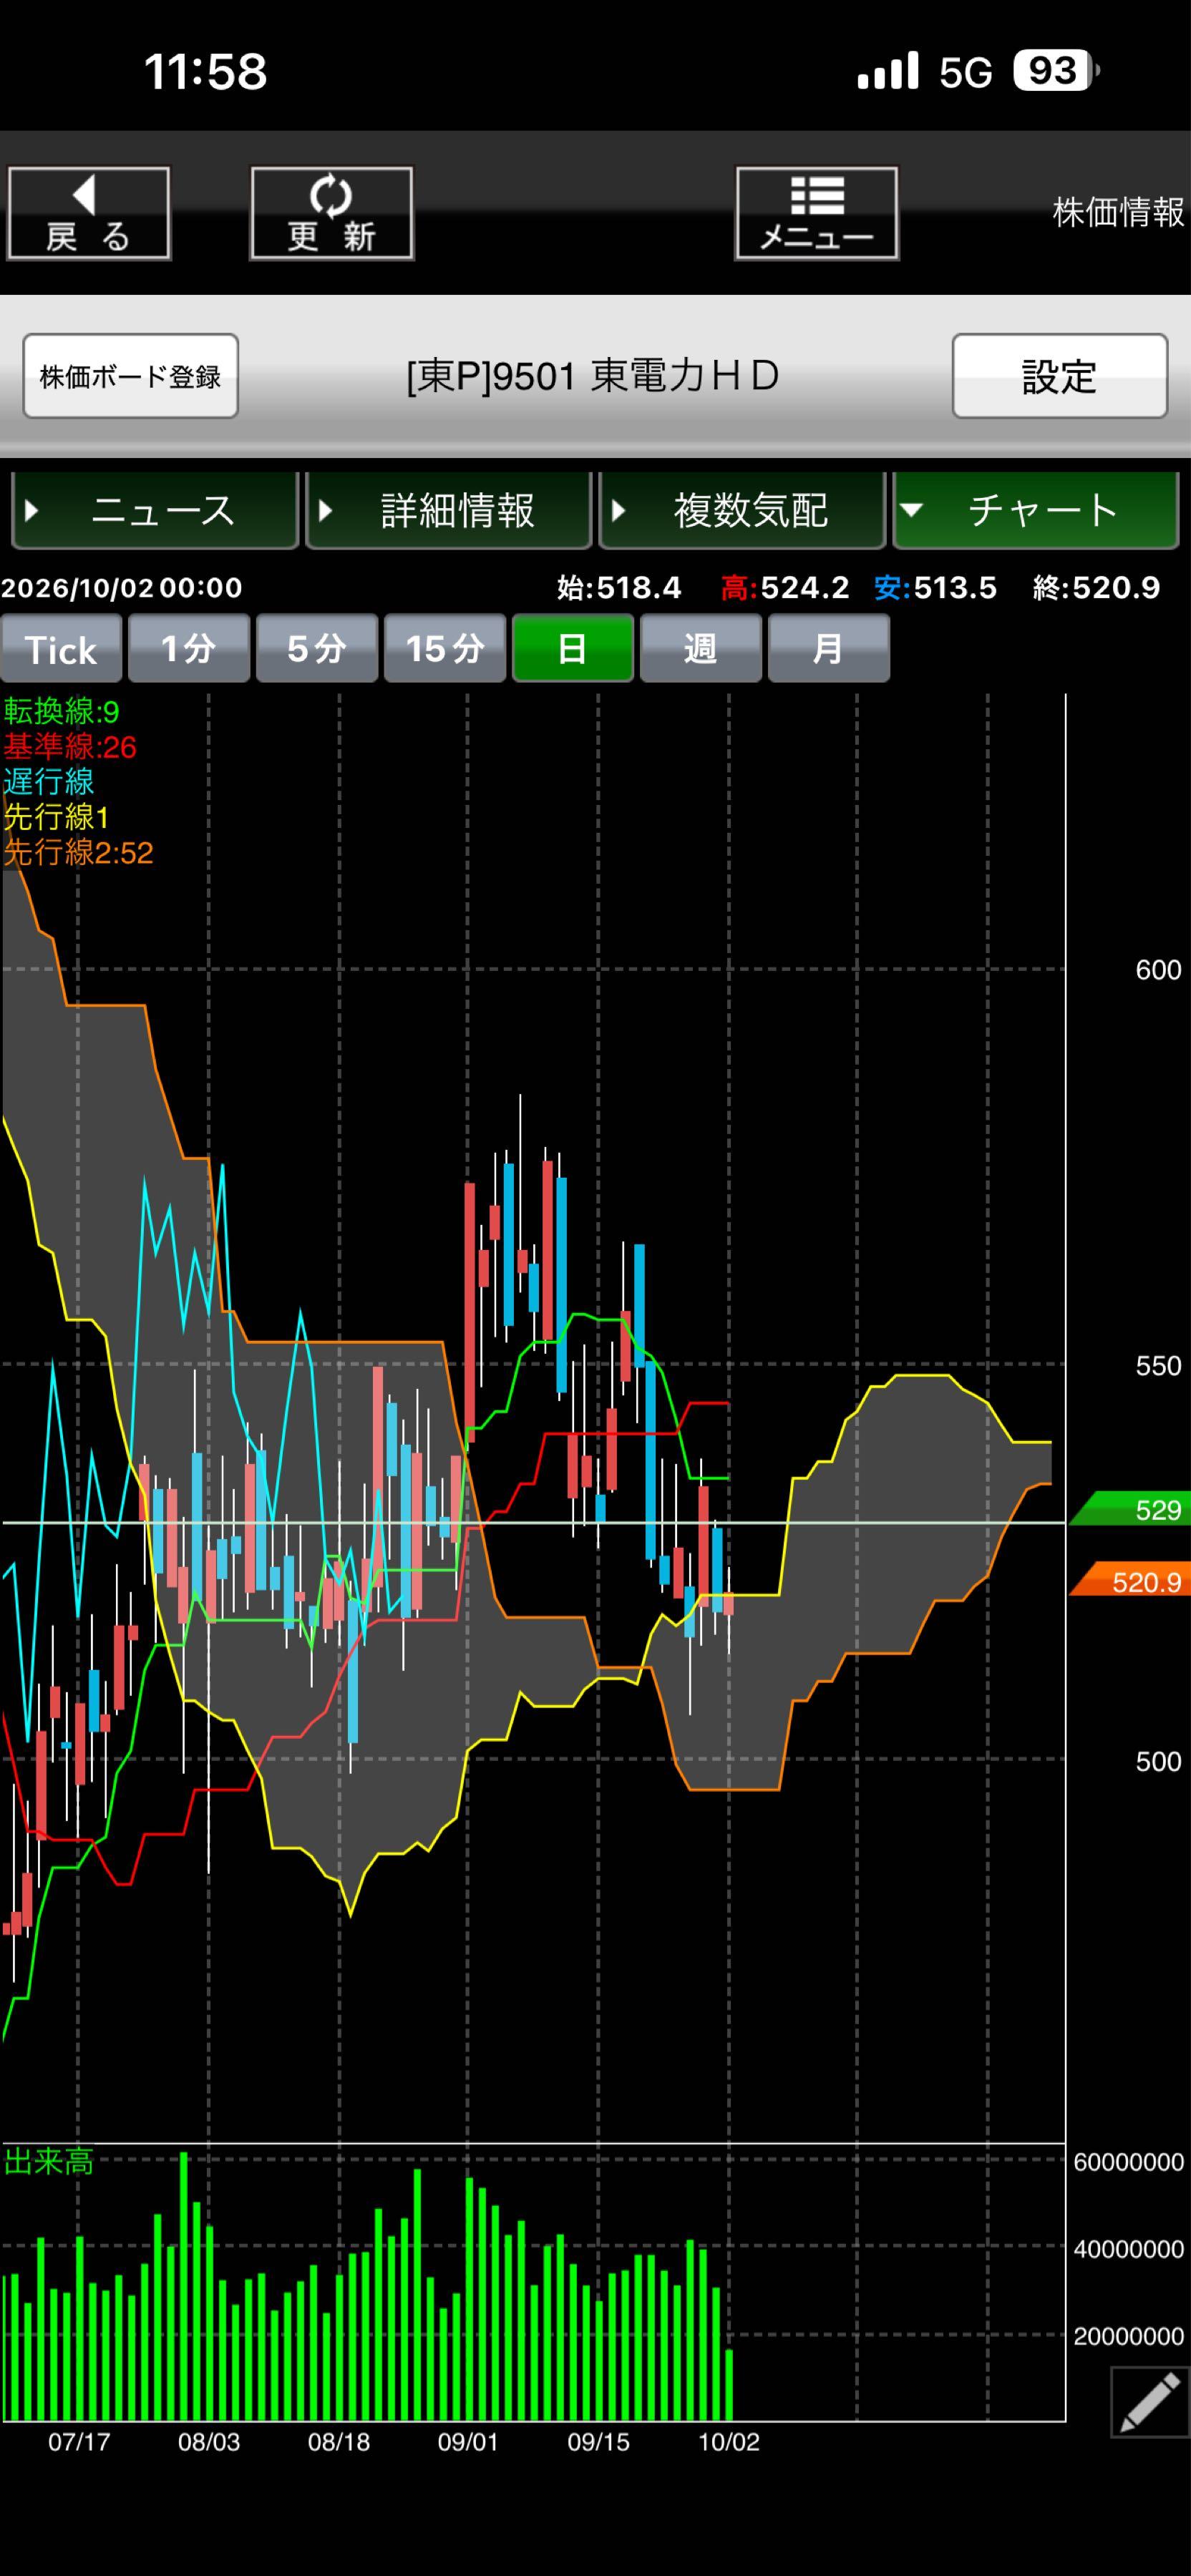Tap the battery indicator in status bar
The height and width of the screenshot is (2576, 1191).
click(1056, 71)
